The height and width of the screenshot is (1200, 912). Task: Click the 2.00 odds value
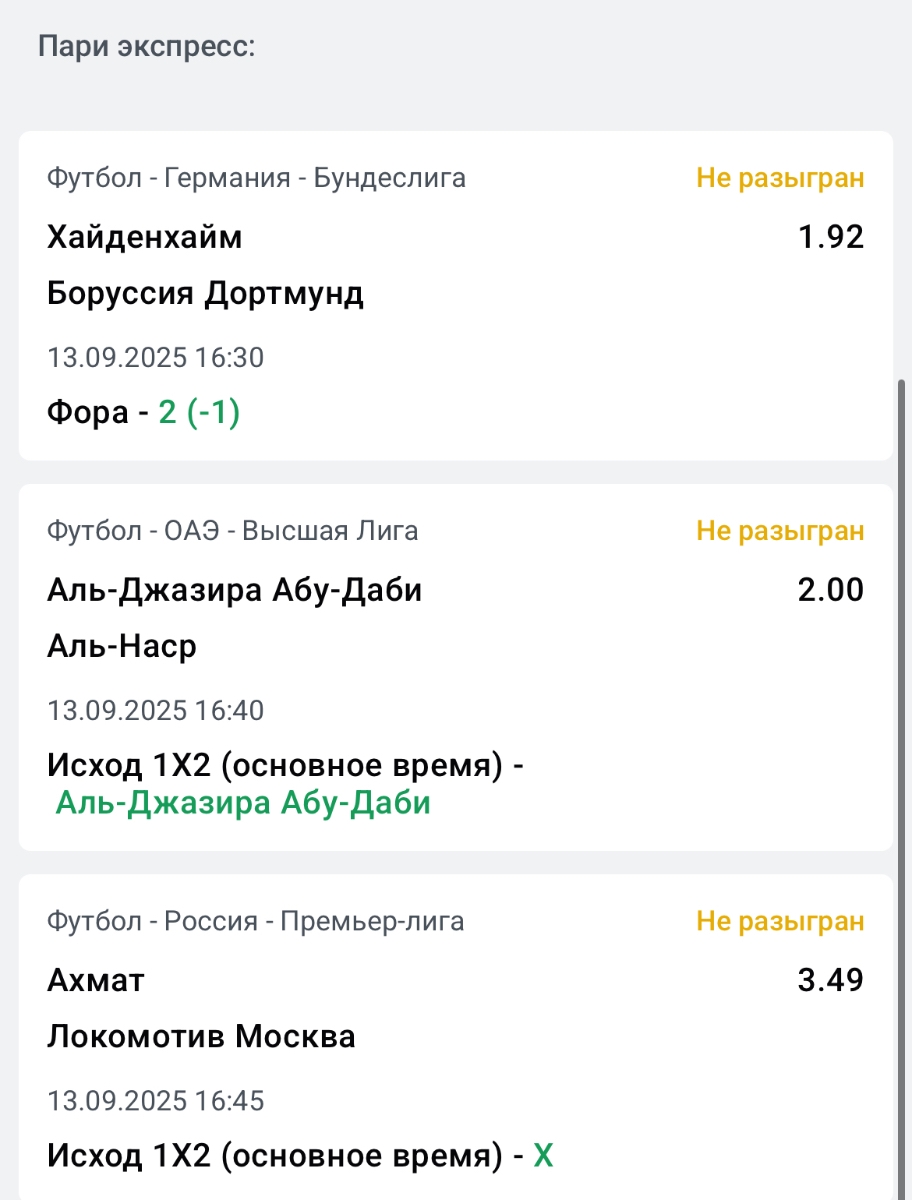[x=830, y=590]
